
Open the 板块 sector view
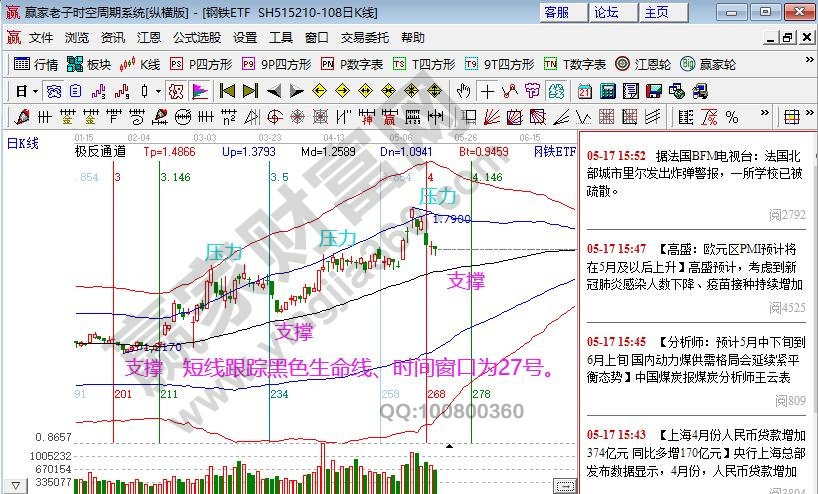coord(88,64)
